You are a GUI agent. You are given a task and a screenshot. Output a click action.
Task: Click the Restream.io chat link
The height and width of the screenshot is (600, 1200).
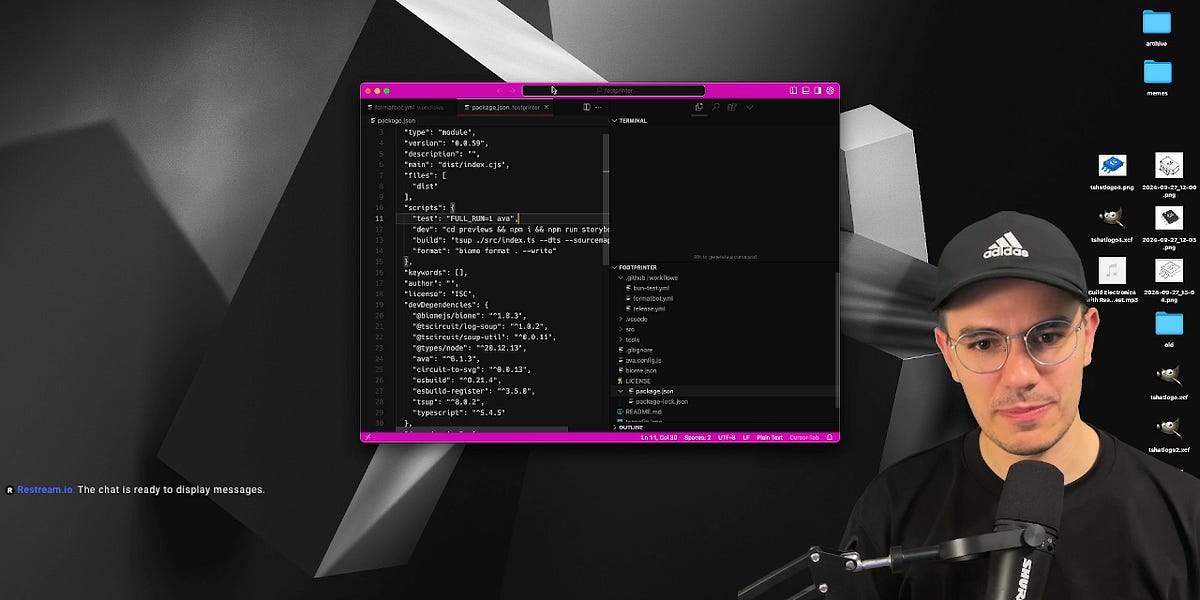[45, 490]
